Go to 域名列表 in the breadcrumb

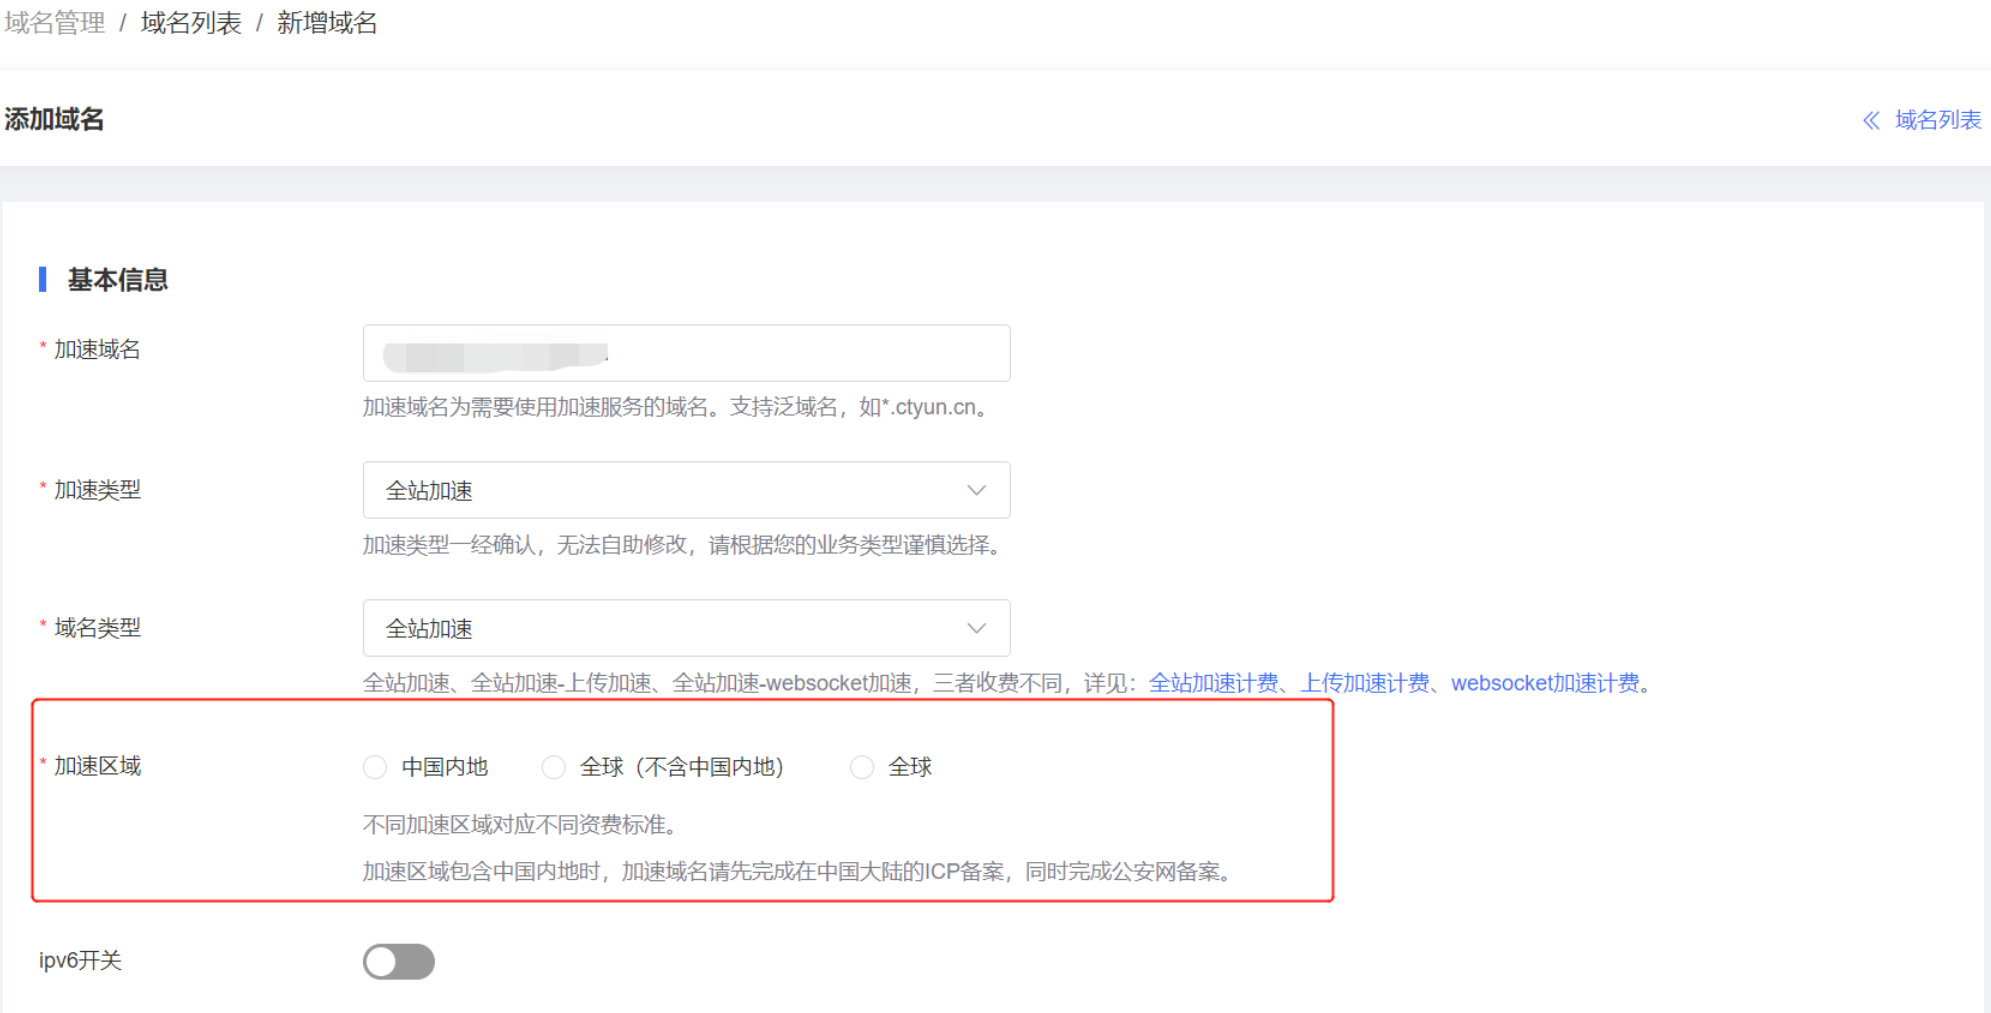[x=191, y=23]
